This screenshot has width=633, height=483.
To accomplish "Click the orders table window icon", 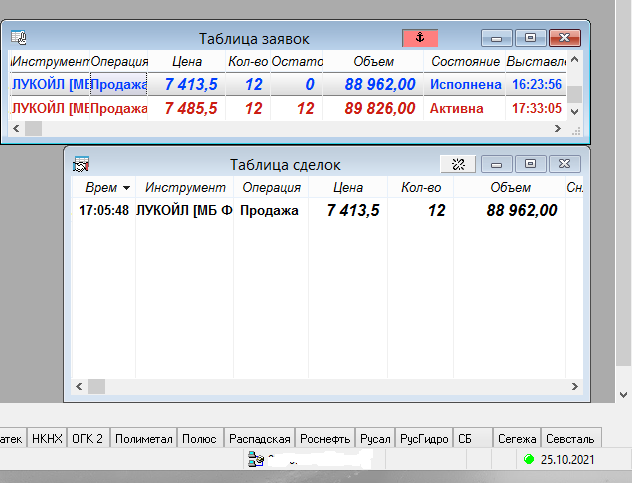I will point(19,38).
